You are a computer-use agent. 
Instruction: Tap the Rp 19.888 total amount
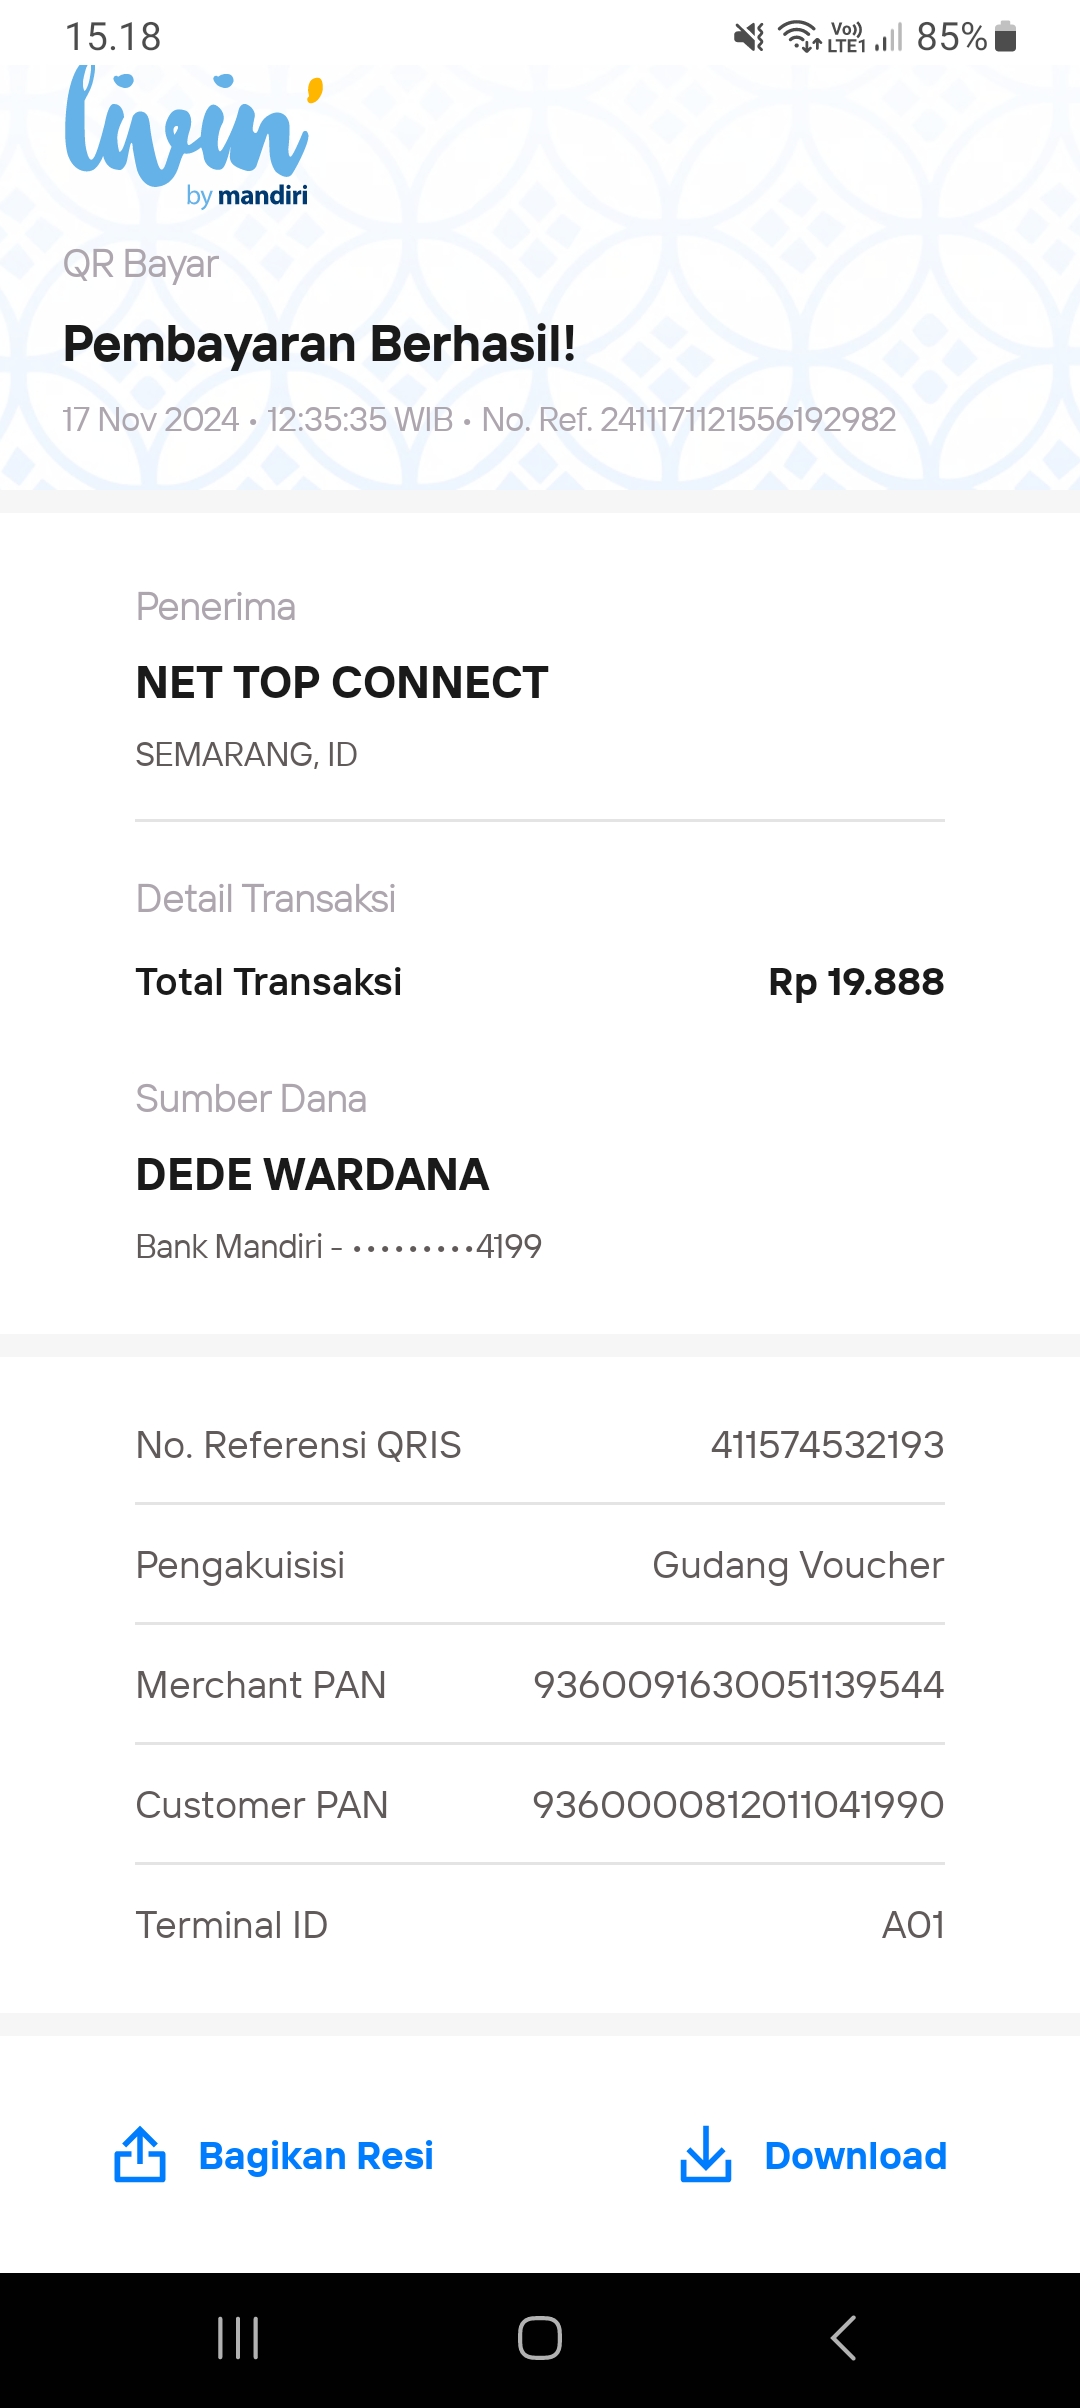856,982
